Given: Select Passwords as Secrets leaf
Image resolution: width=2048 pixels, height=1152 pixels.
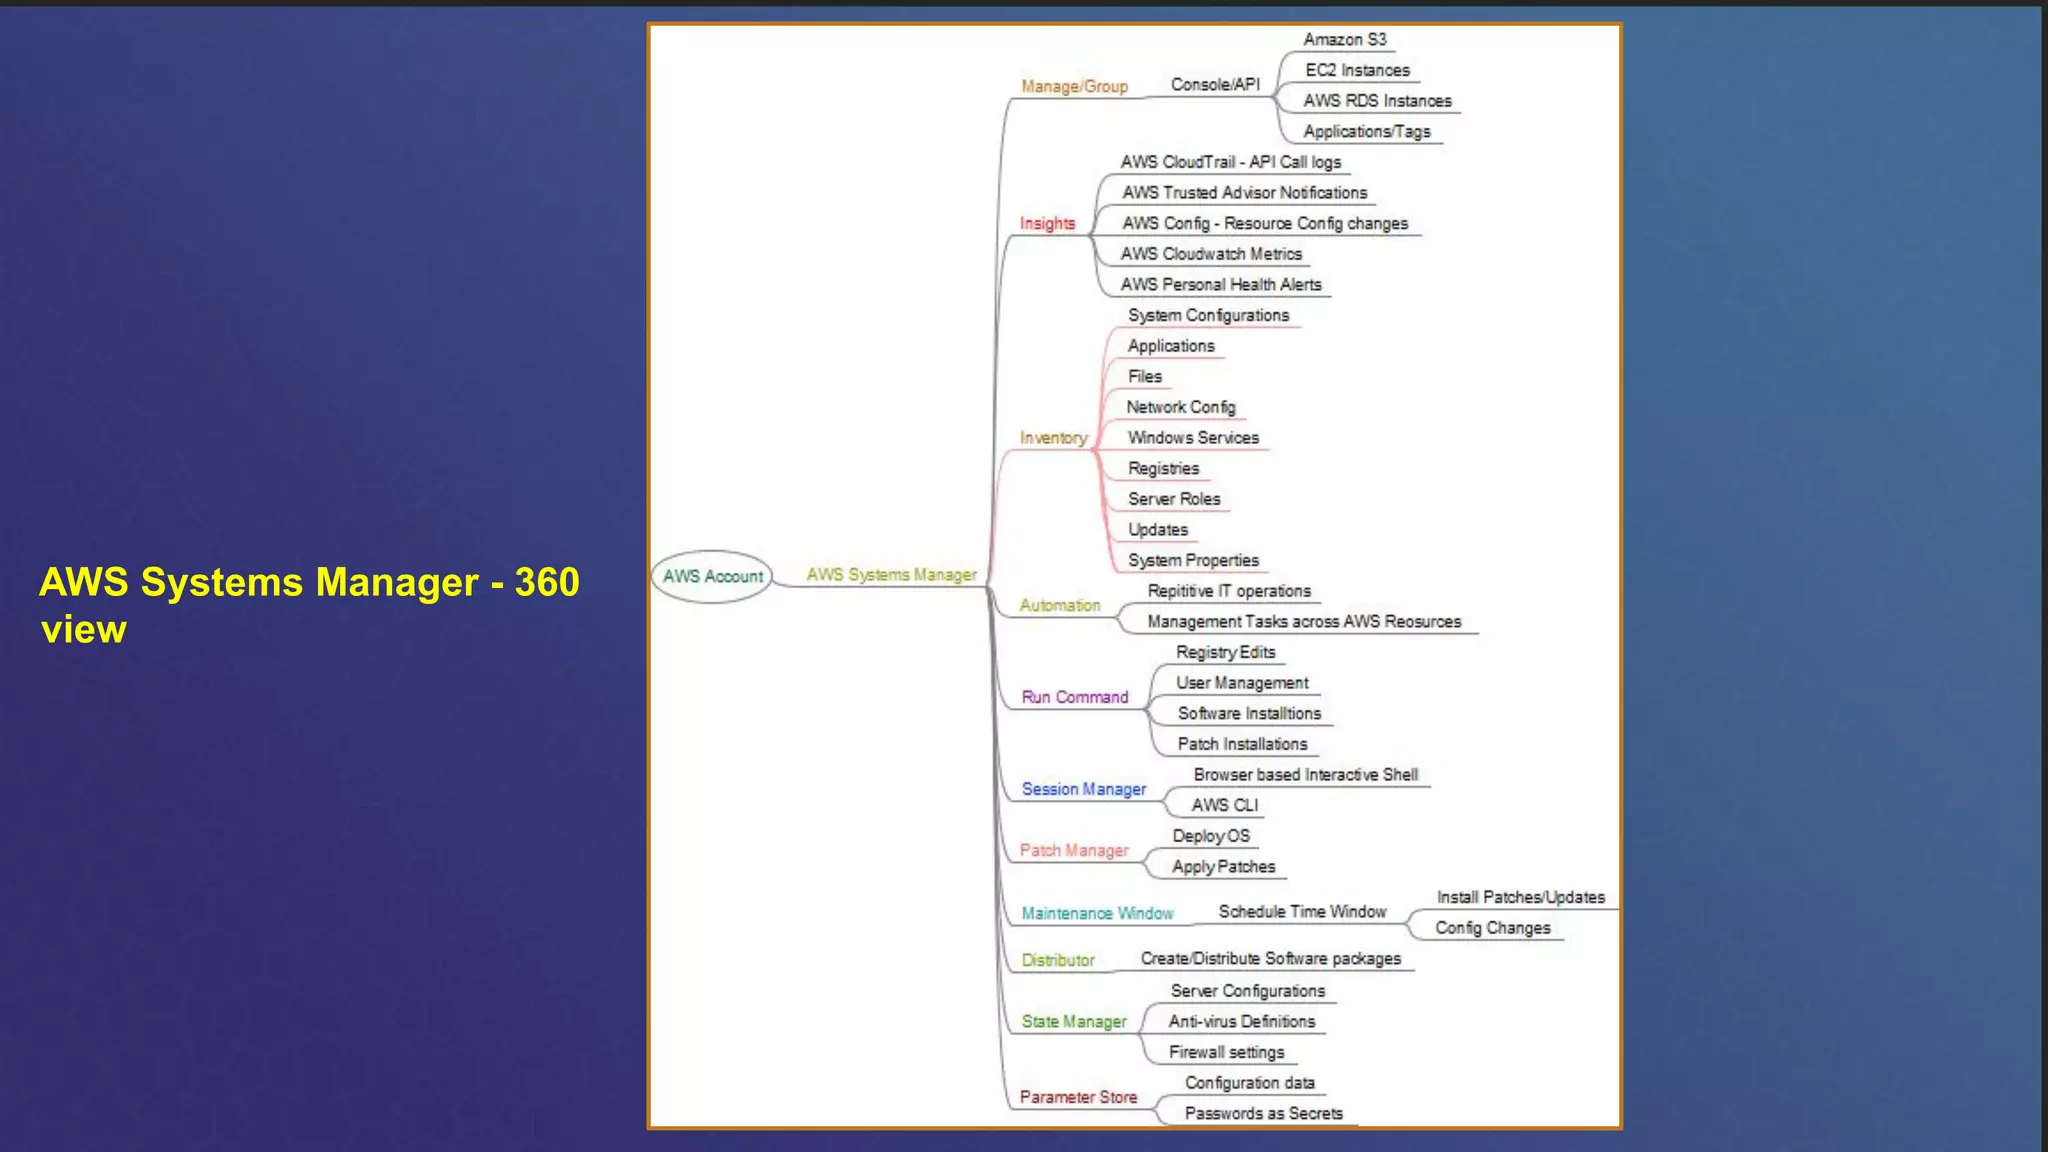Looking at the screenshot, I should [1263, 1113].
